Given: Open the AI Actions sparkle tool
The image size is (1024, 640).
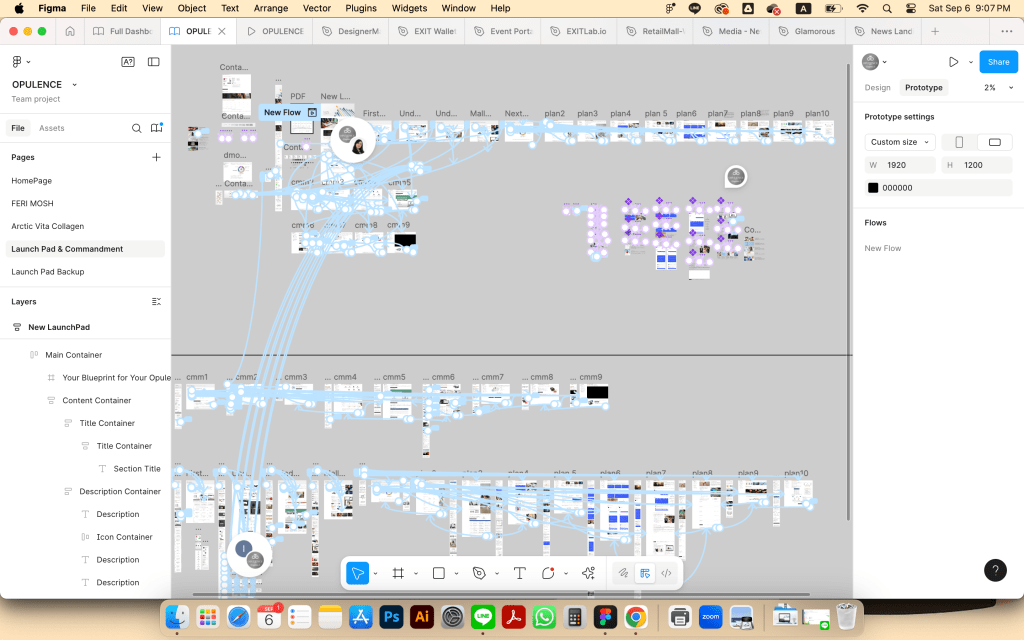Looking at the screenshot, I should click(x=588, y=573).
